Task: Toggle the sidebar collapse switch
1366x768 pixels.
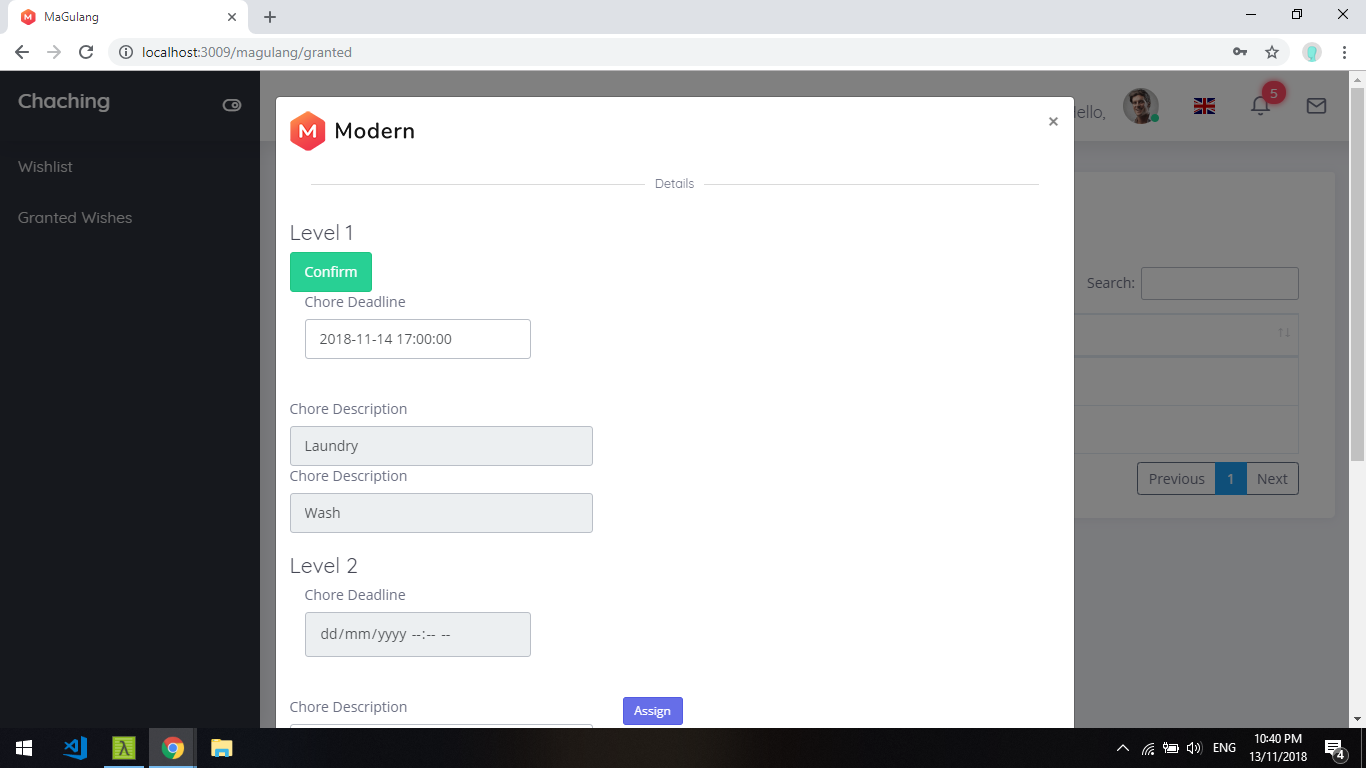Action: [232, 105]
